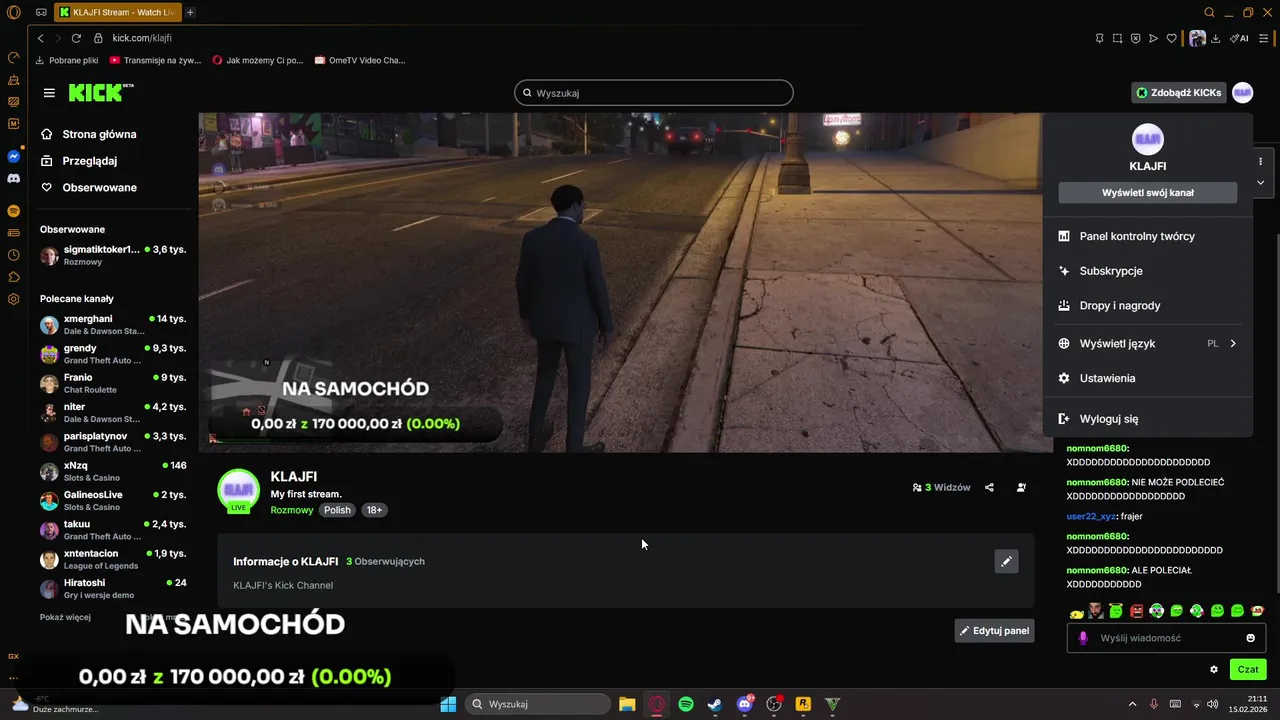Click the ad blocker shield icon
Viewport: 1280px width, 720px height.
[1135, 38]
